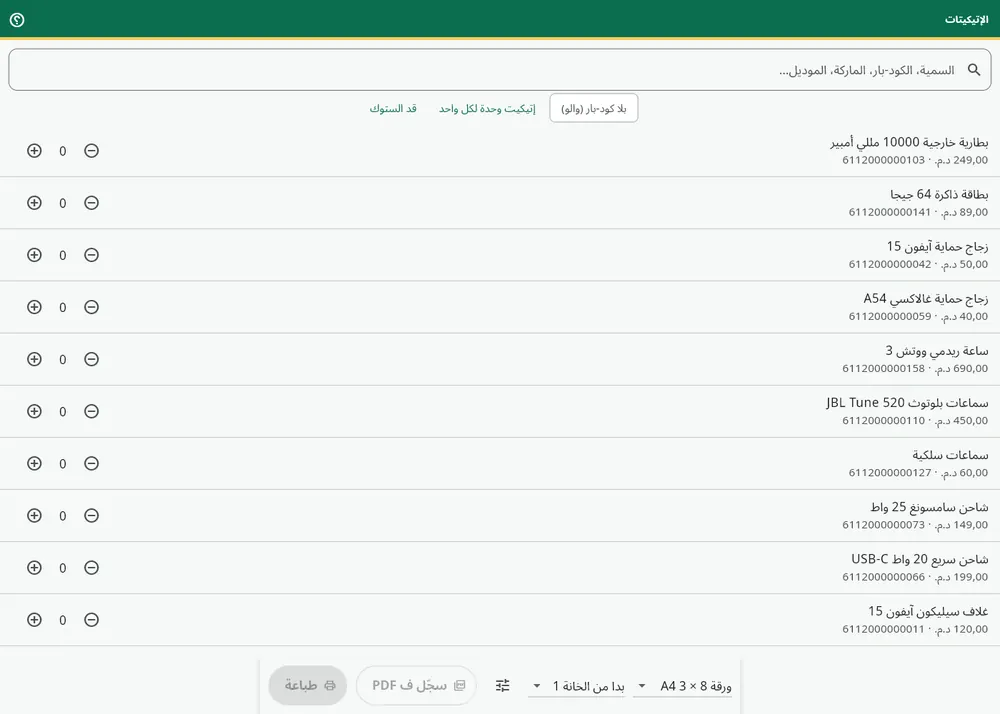Click the قد الستوك button
Image resolution: width=1000 pixels, height=714 pixels.
(x=393, y=108)
